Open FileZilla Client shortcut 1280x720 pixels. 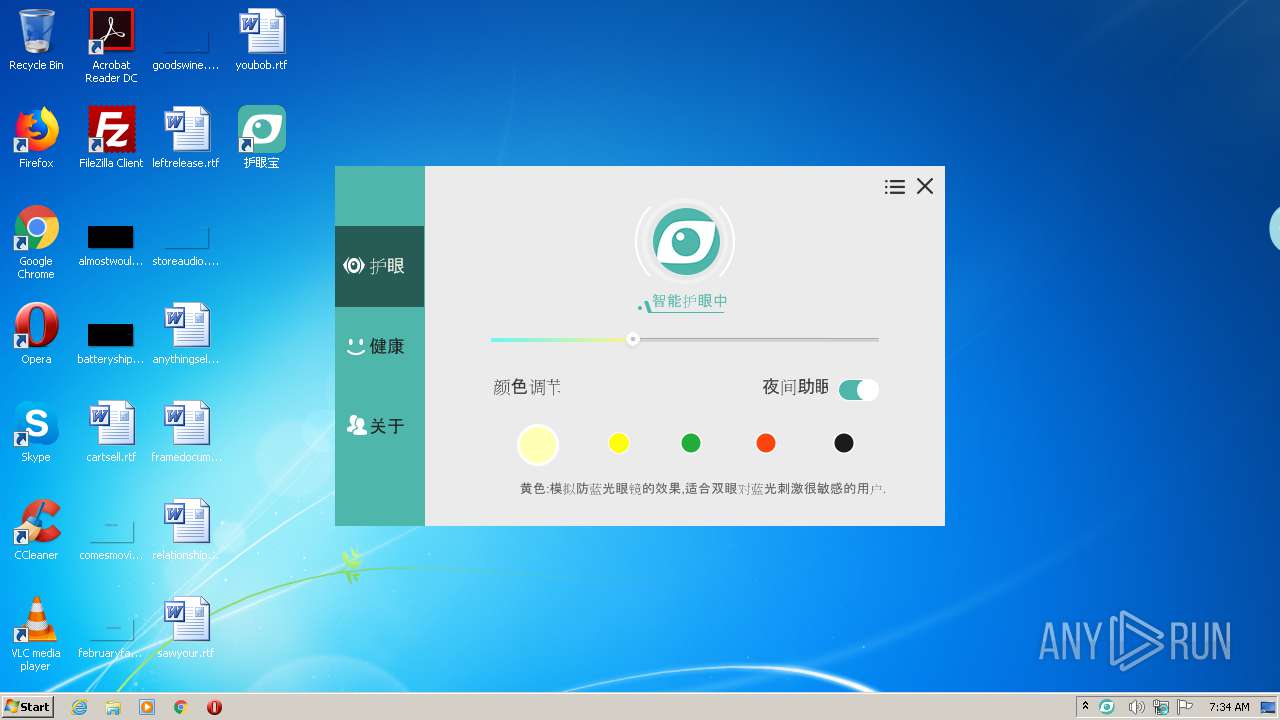111,138
